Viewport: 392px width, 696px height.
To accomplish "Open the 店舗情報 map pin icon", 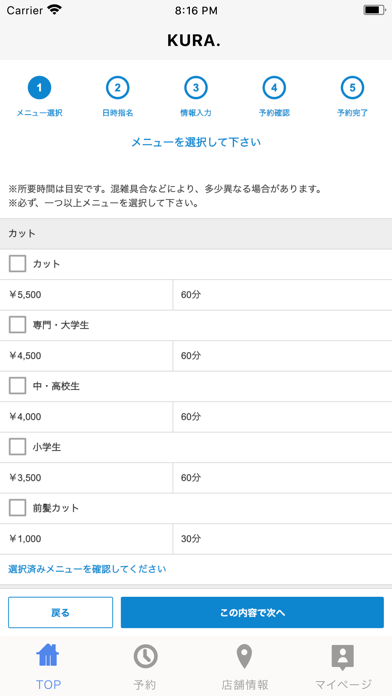I will (x=244, y=656).
